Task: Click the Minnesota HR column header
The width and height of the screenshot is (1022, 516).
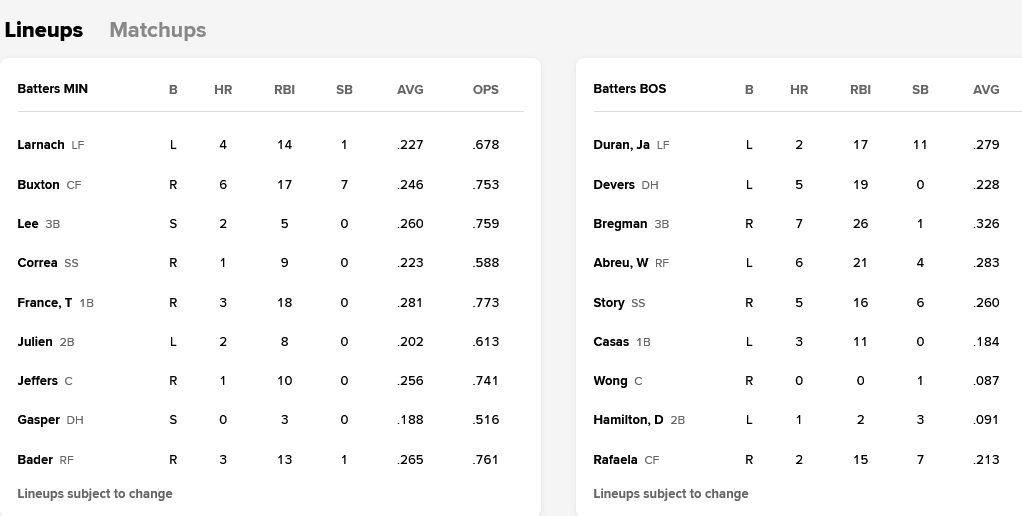Action: tap(223, 89)
